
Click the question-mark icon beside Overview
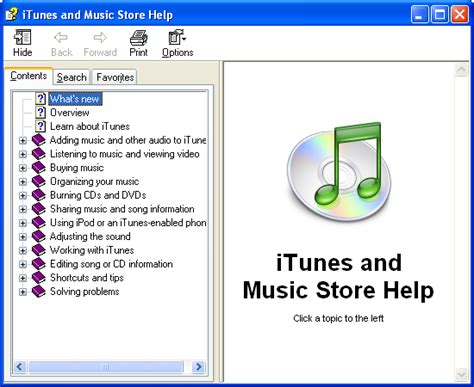(x=40, y=112)
